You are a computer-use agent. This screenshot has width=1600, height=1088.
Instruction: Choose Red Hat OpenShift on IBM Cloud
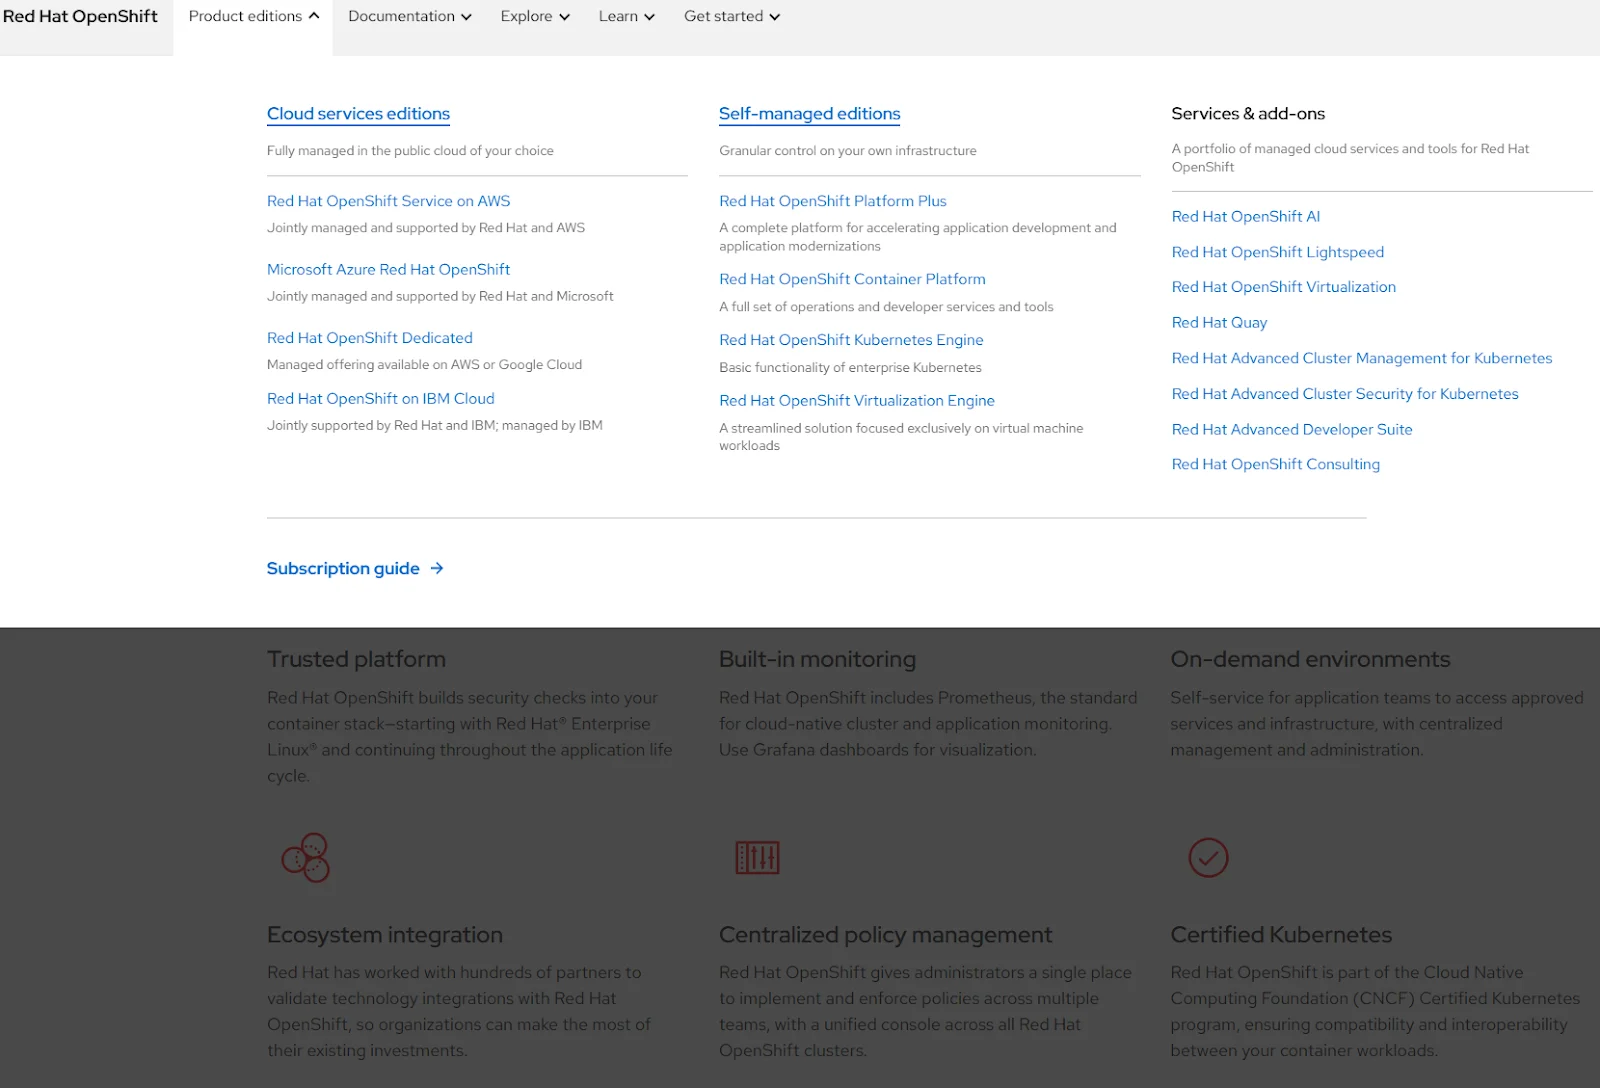click(x=380, y=399)
